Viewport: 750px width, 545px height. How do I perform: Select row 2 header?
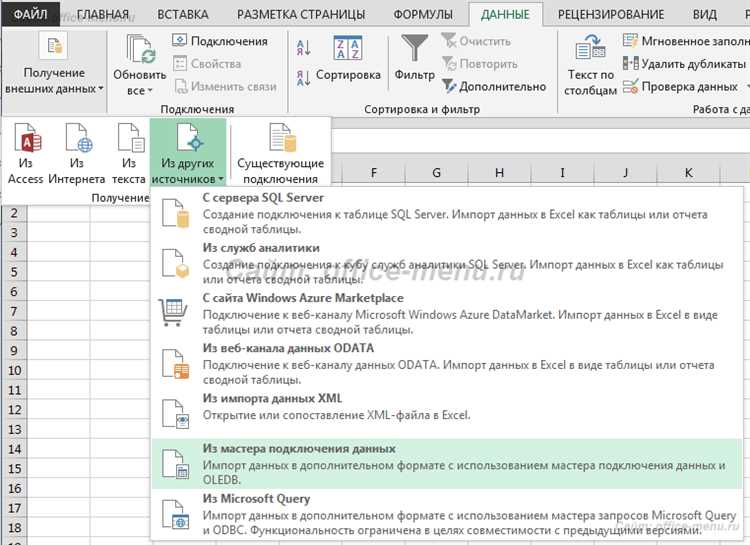(14, 213)
